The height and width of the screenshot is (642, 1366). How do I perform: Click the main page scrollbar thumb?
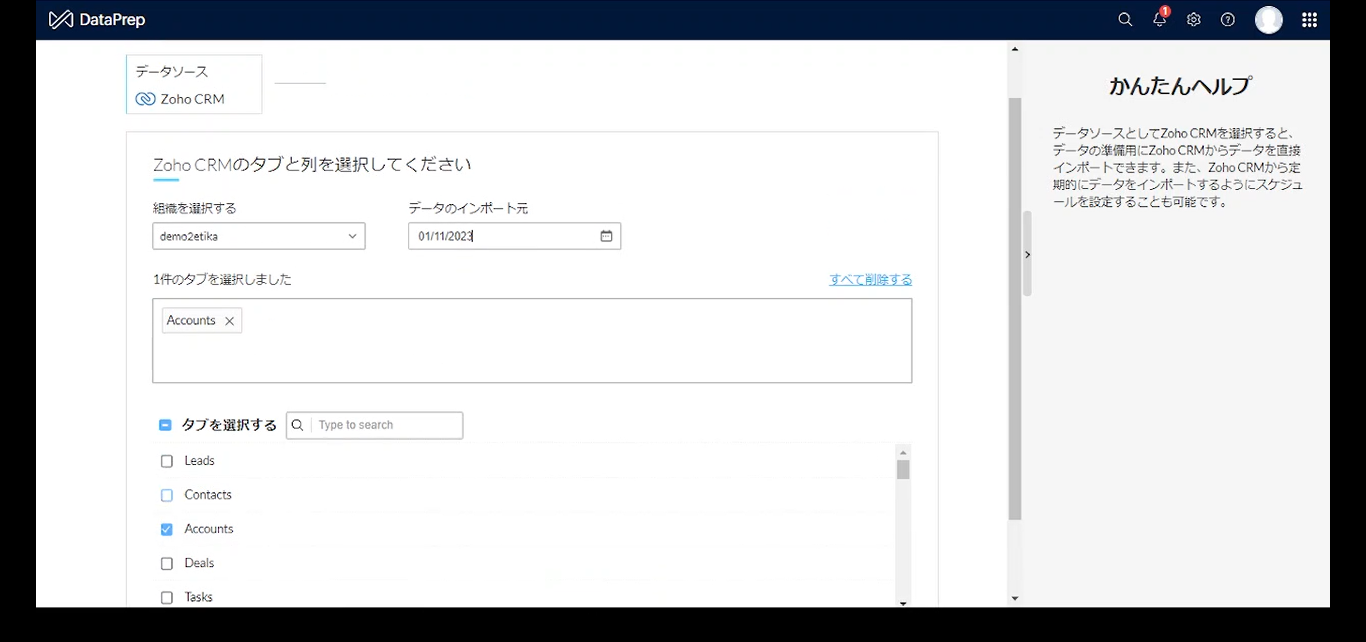(x=1015, y=310)
